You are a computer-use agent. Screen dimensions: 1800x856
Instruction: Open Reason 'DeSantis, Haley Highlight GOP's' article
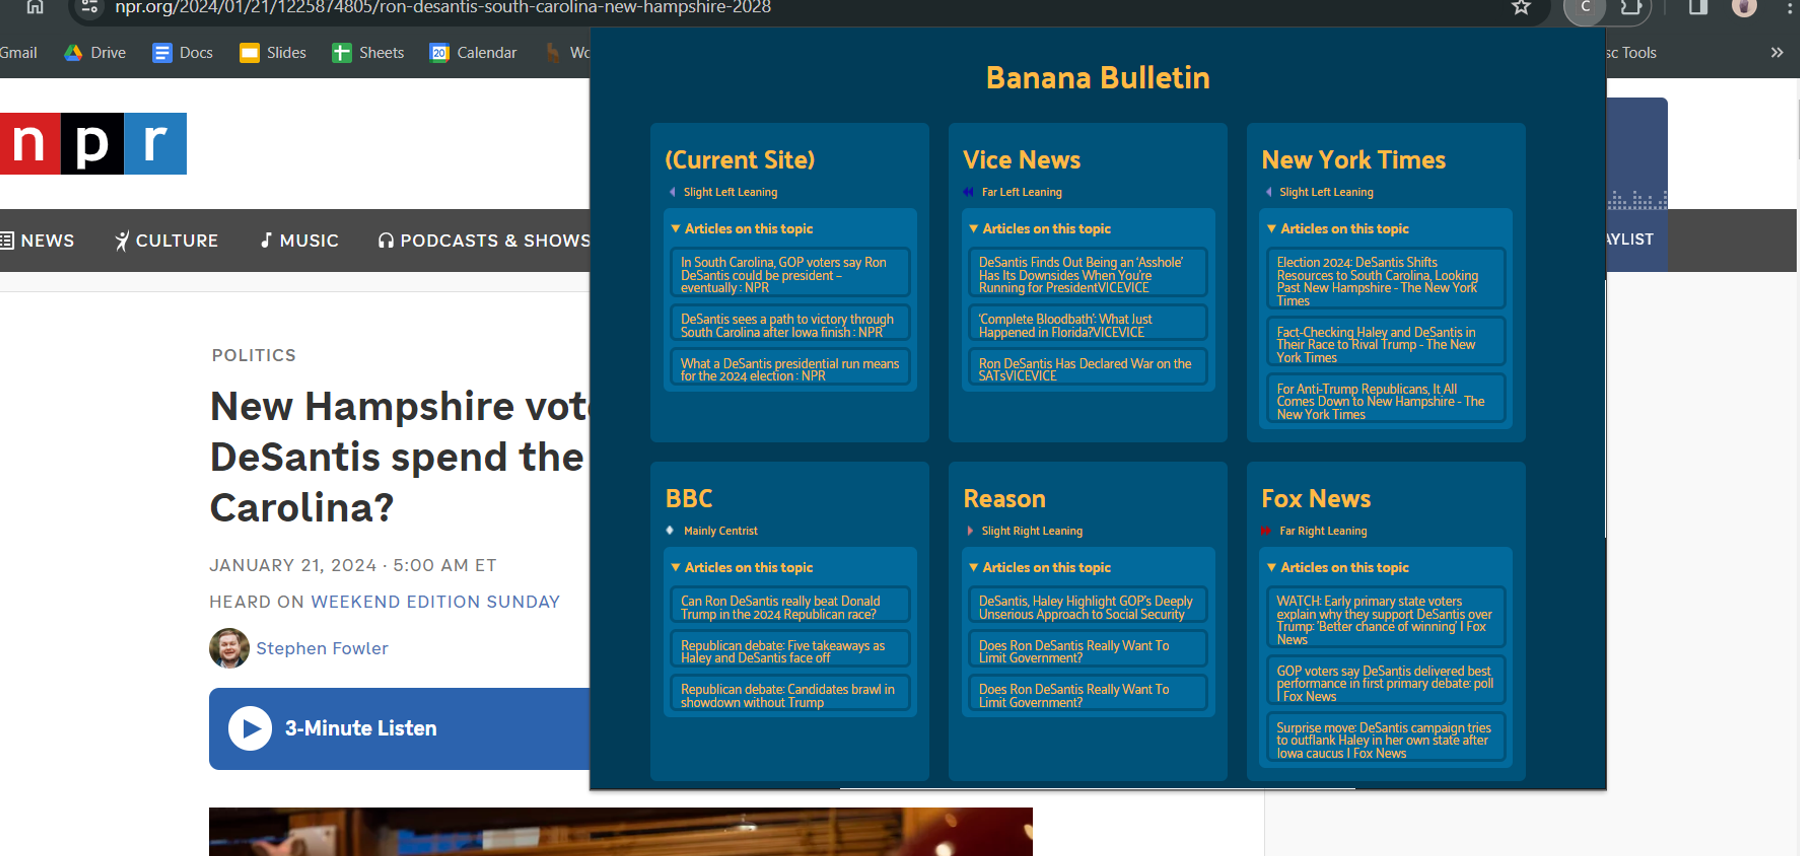tap(1088, 607)
